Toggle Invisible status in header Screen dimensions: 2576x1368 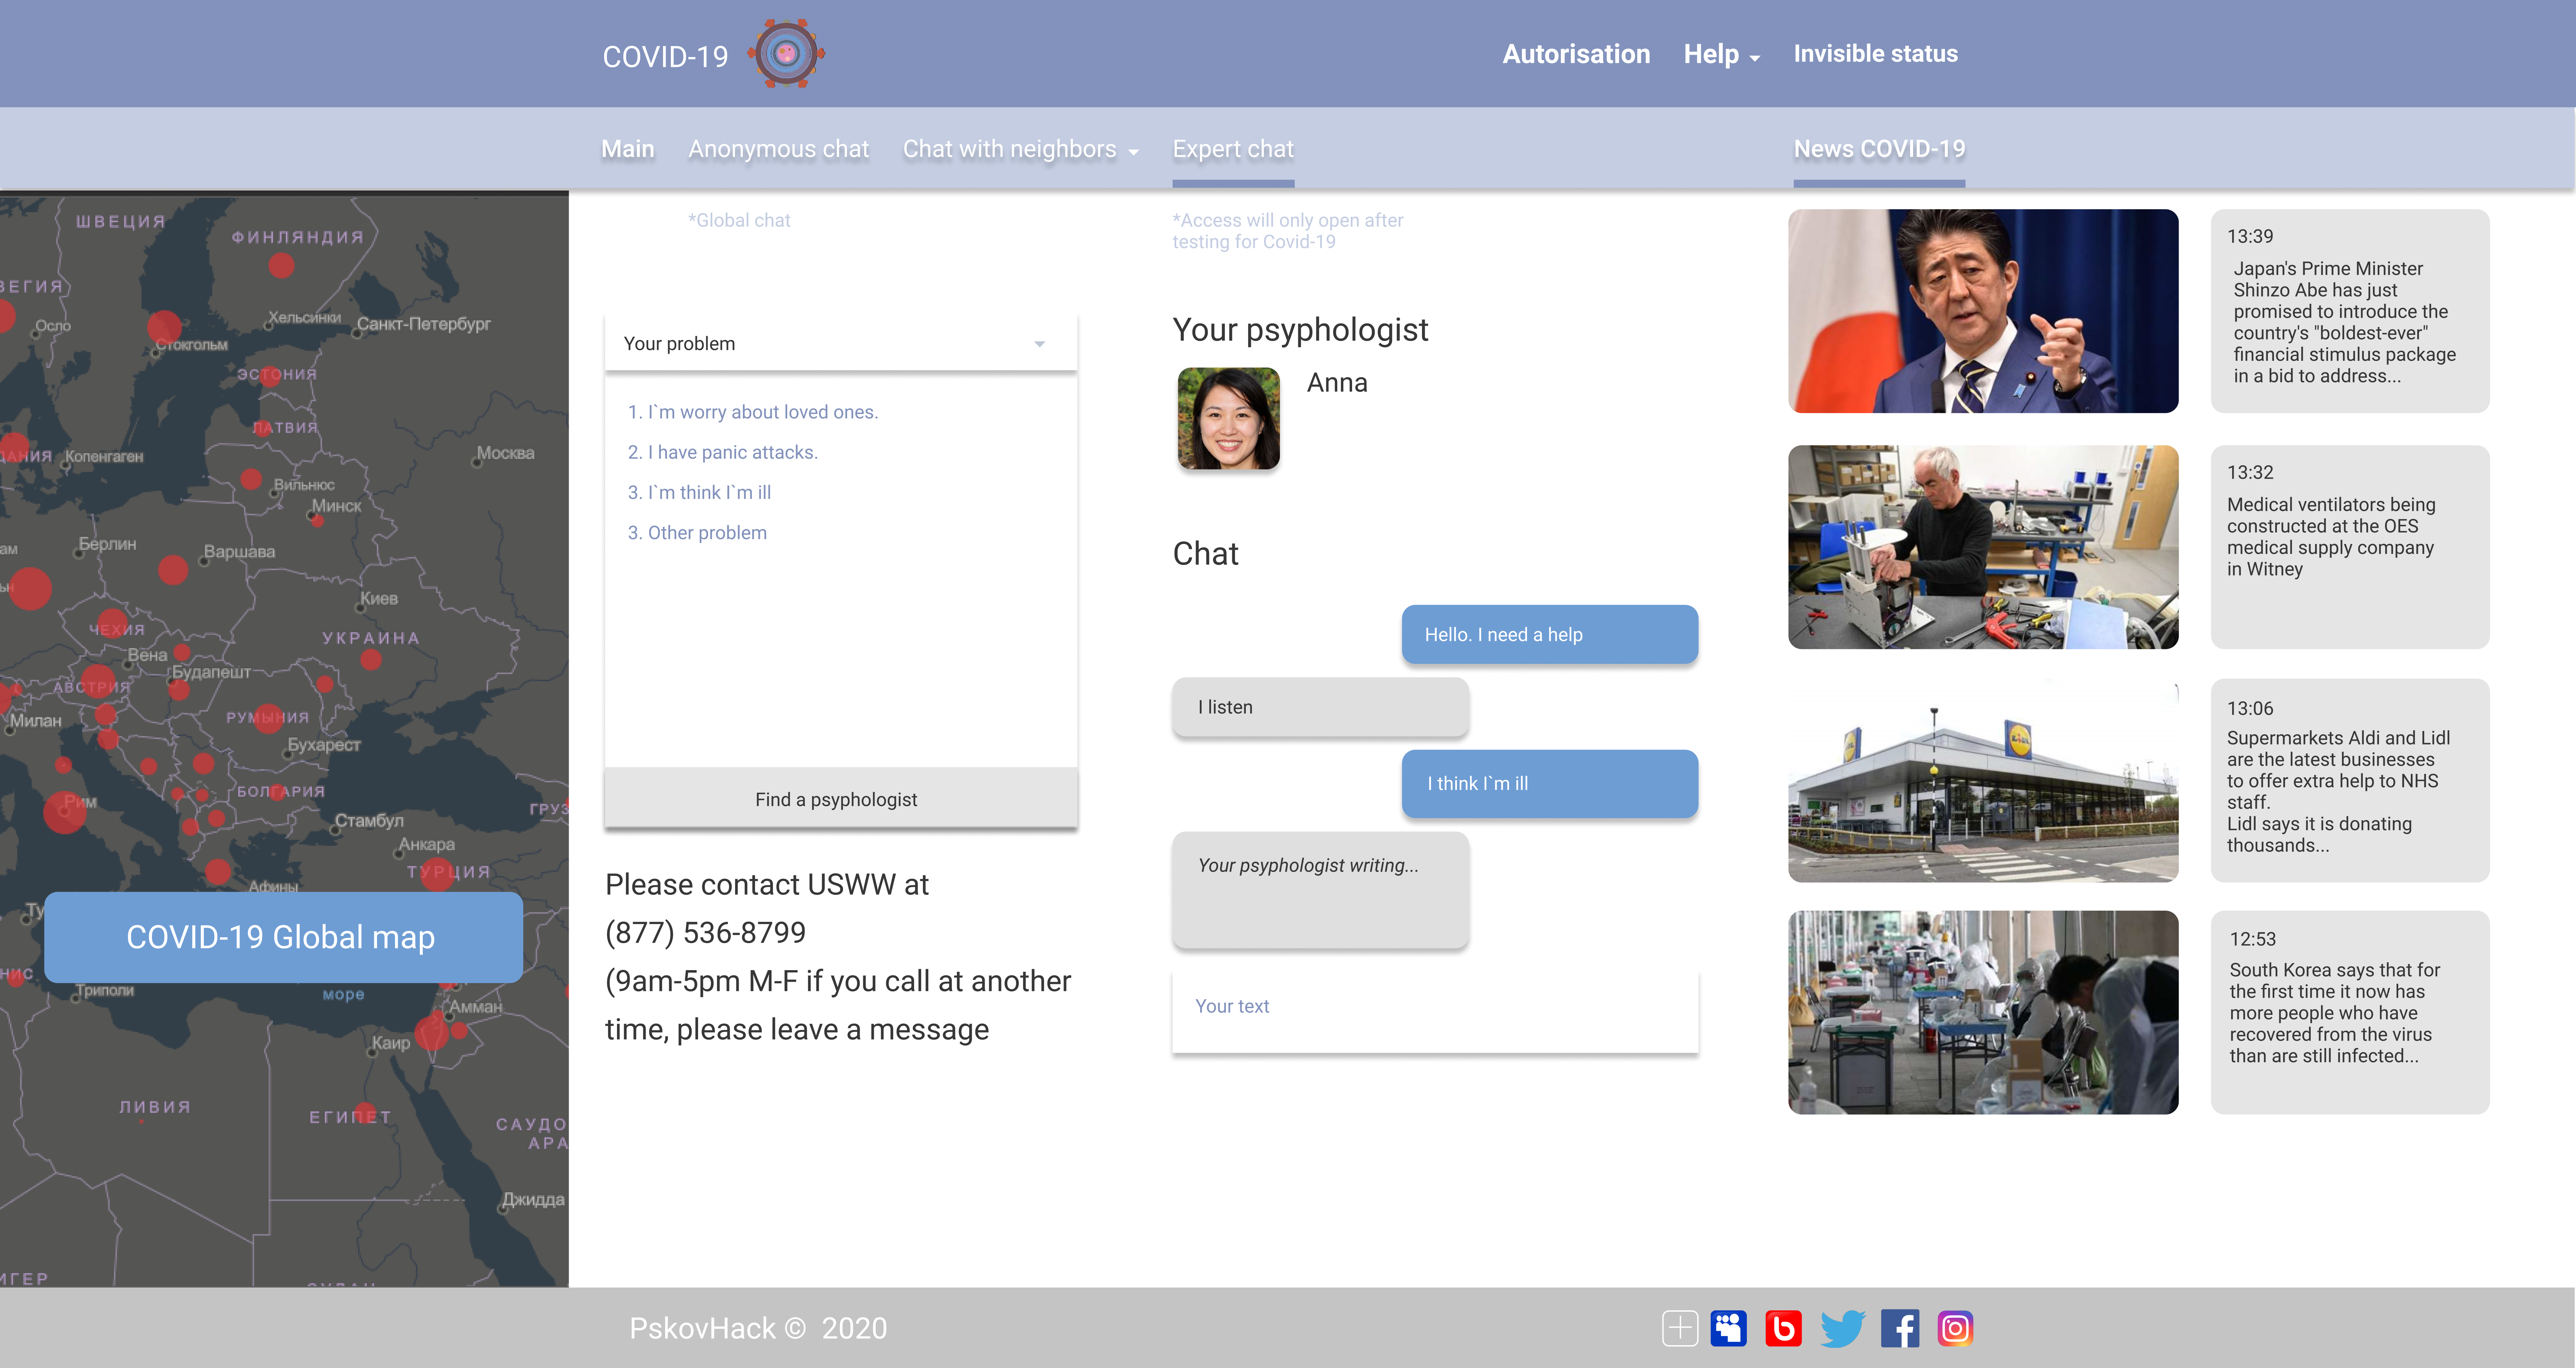pyautogui.click(x=1875, y=54)
